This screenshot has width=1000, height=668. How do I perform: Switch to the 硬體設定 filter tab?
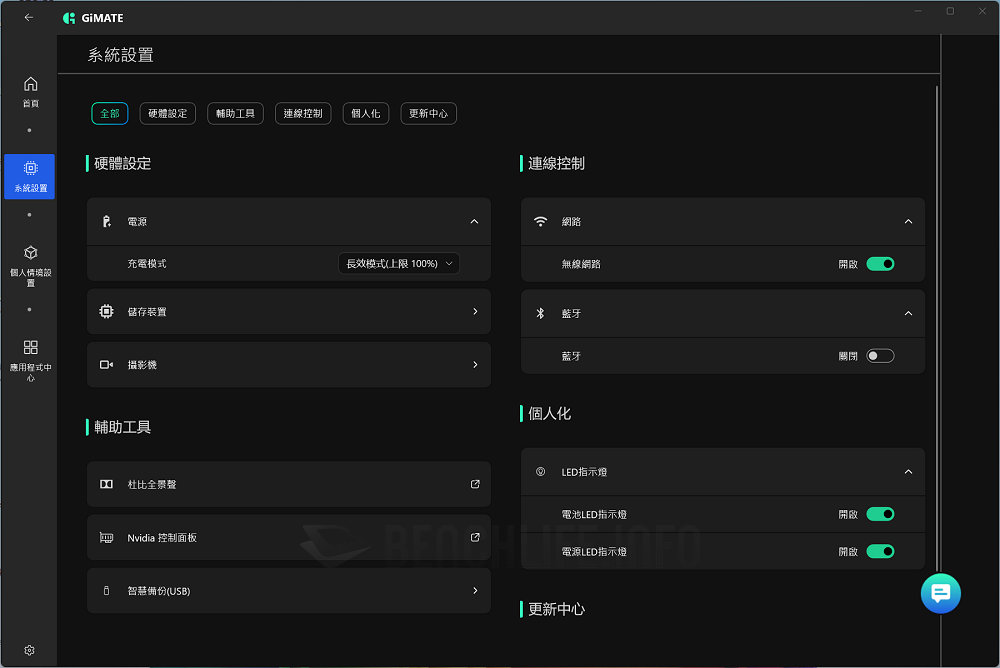(x=167, y=113)
